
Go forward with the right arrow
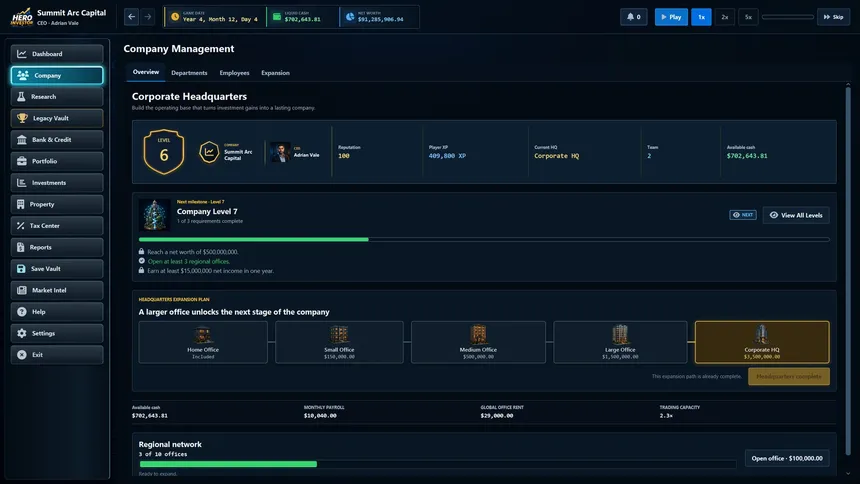coord(148,17)
